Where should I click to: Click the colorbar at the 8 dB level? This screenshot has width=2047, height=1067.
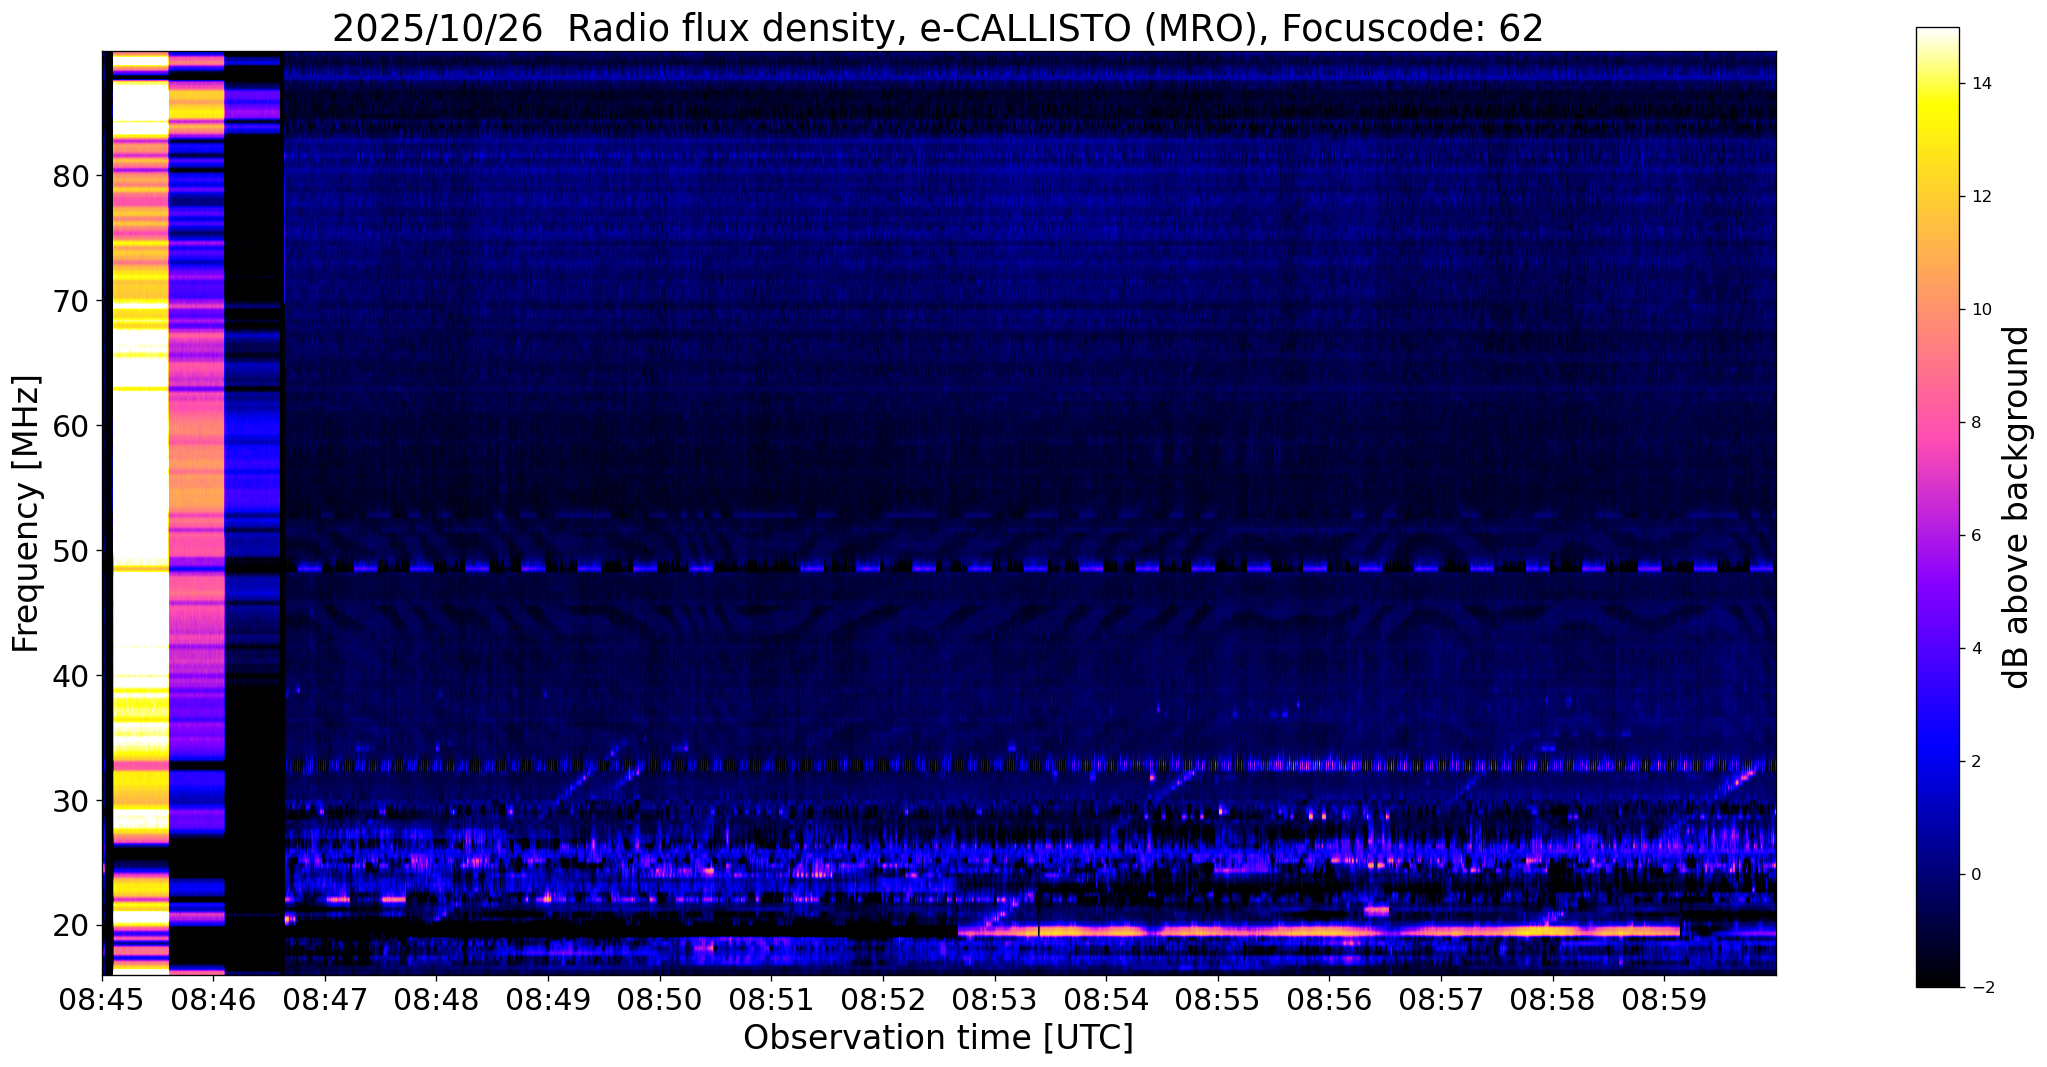click(1937, 422)
